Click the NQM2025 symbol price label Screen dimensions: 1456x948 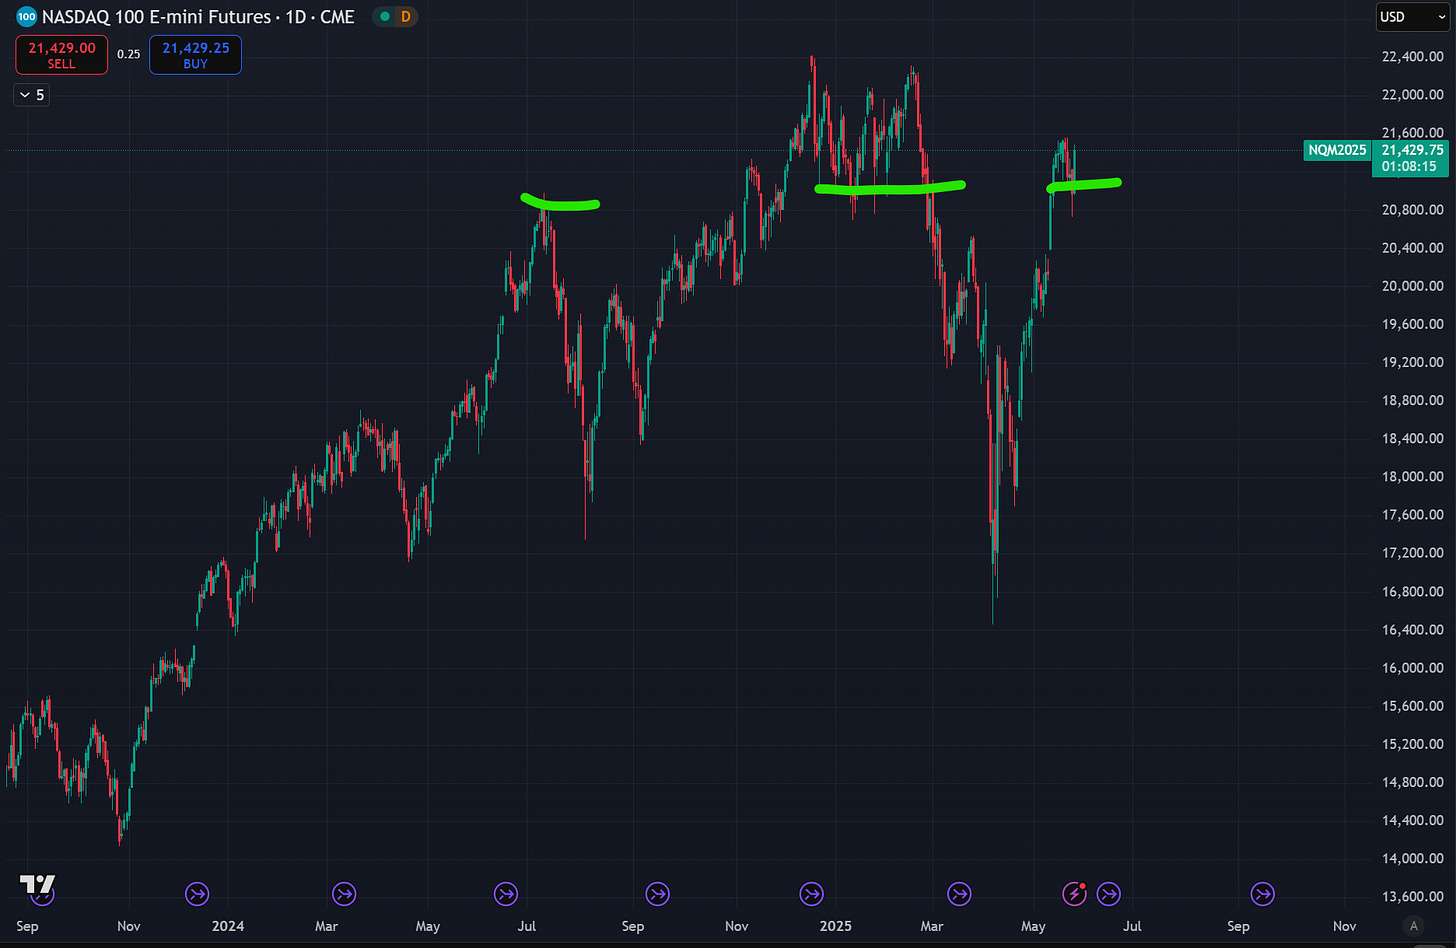1336,150
